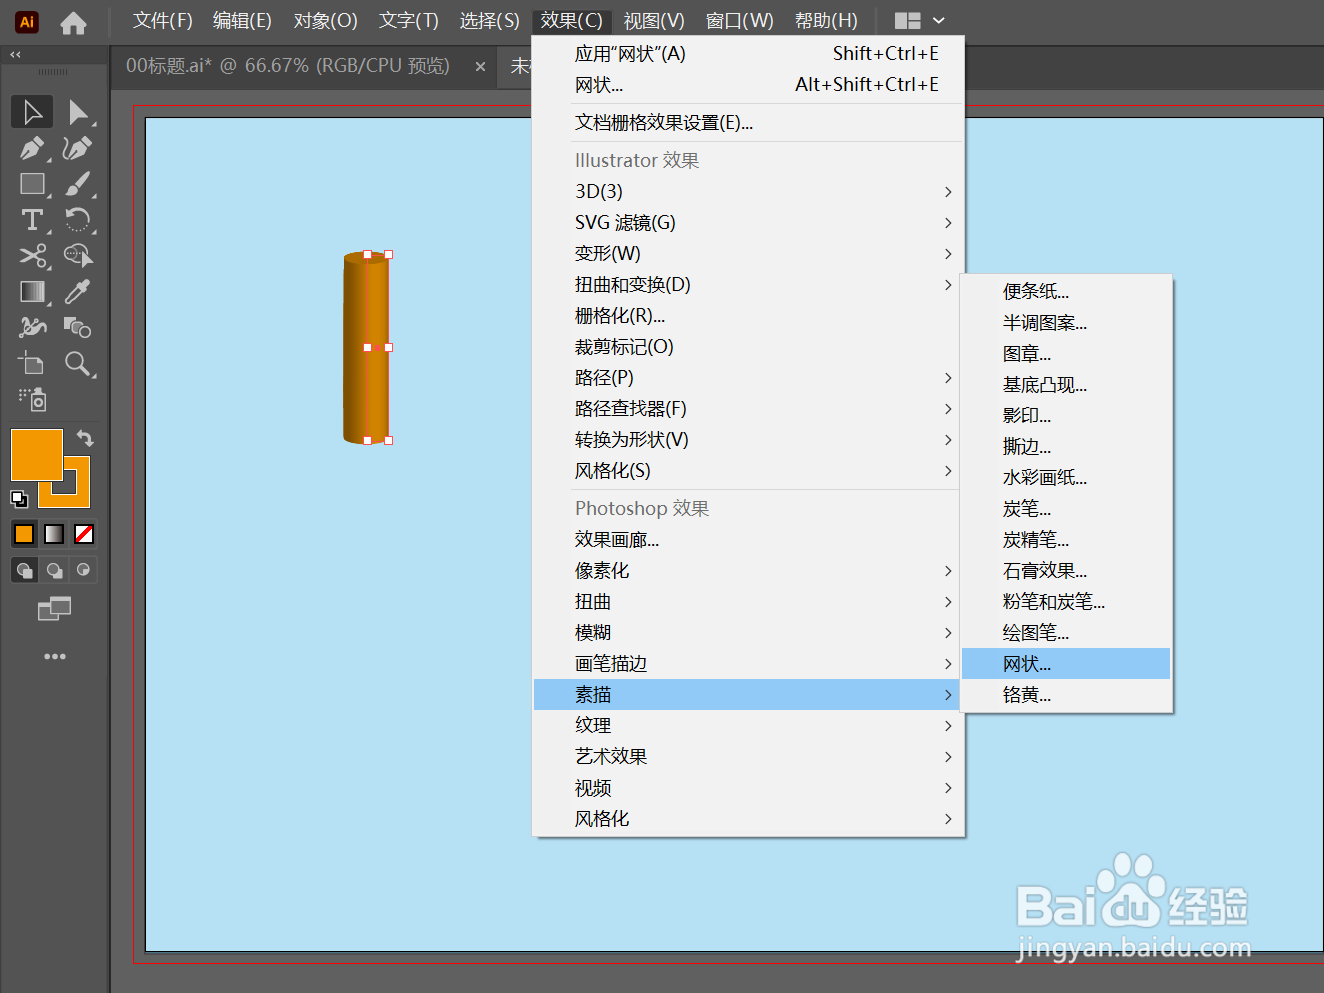Select the Pen tool

tap(32, 148)
